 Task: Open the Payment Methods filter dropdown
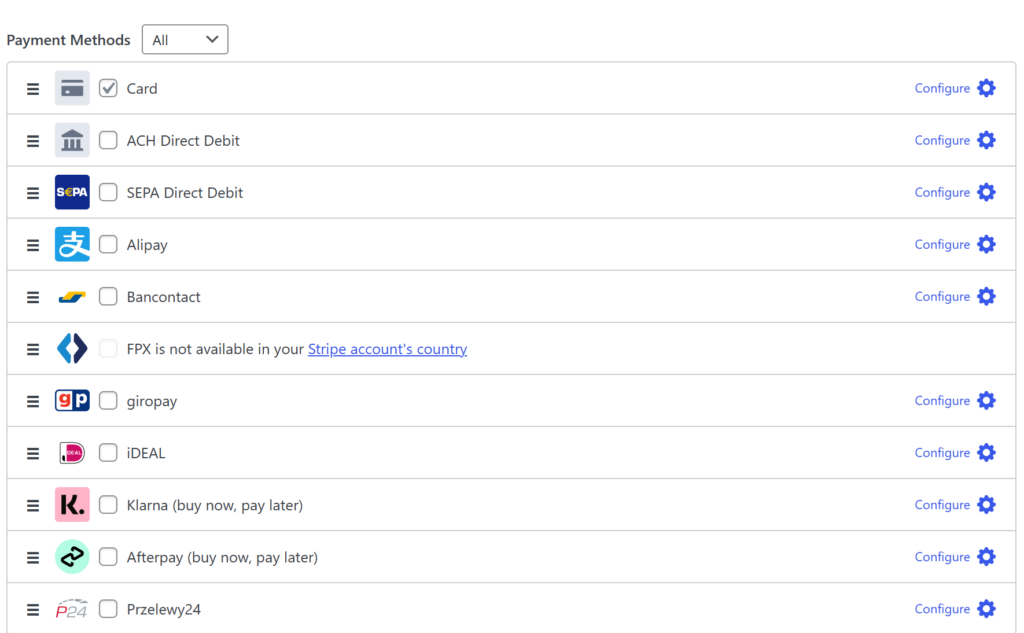click(x=185, y=40)
